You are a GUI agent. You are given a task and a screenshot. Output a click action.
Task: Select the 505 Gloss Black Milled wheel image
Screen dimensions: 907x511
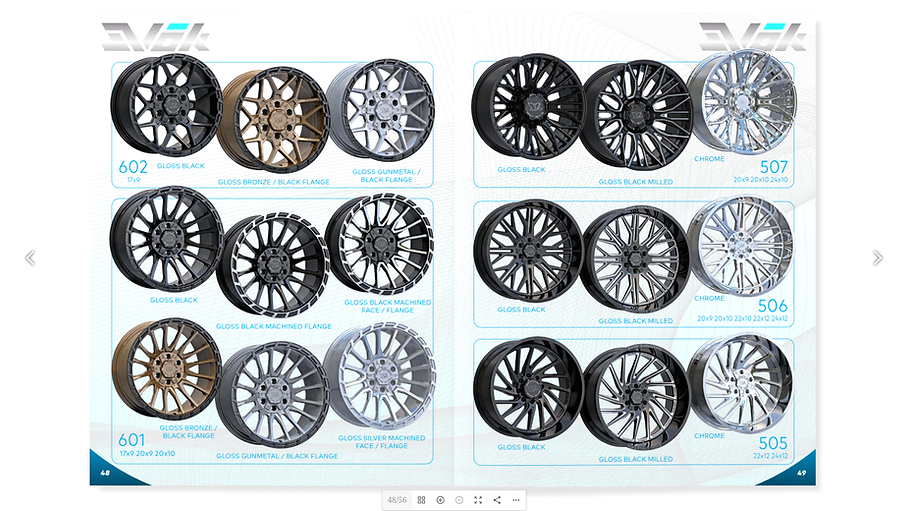click(636, 397)
